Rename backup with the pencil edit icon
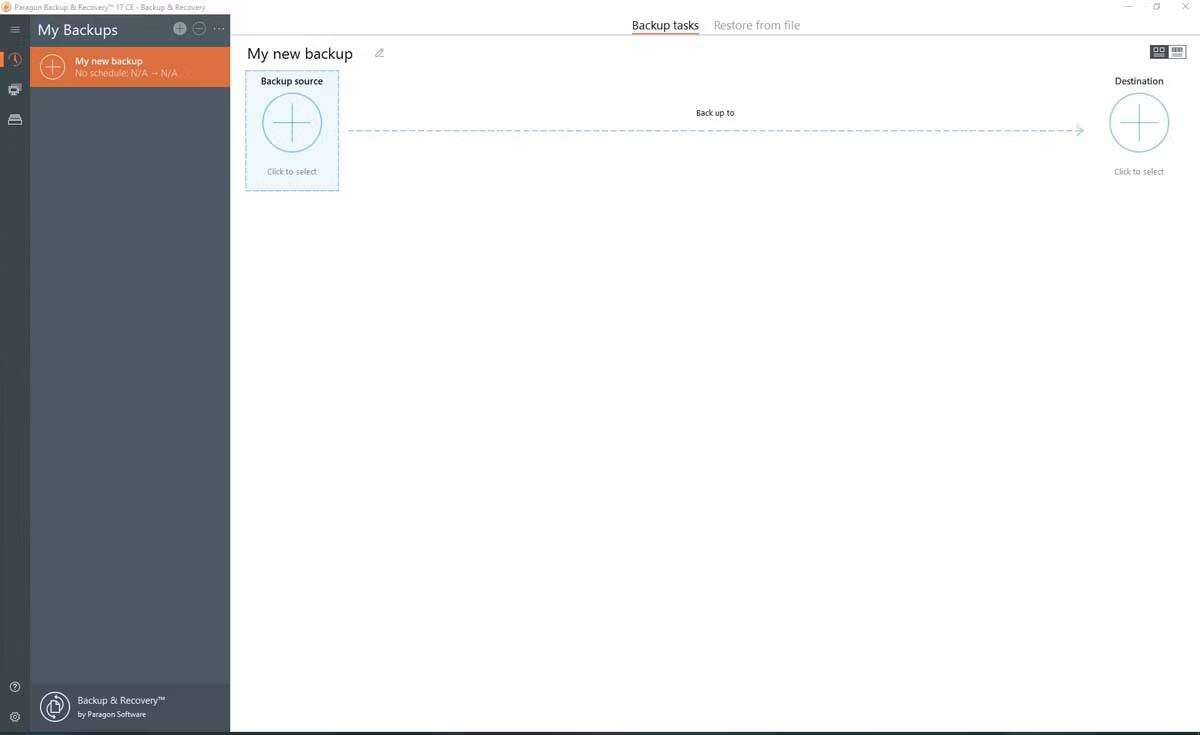 click(379, 53)
